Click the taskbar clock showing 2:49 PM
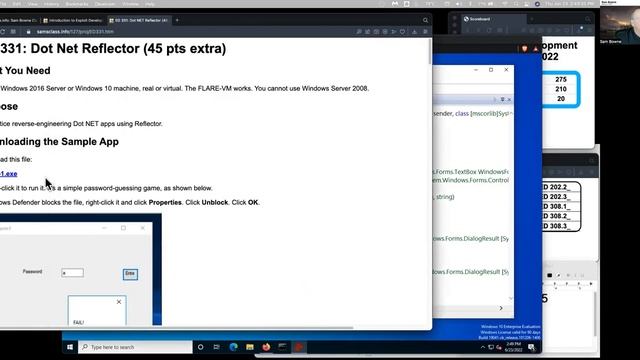Viewport: 640px width, 360px height. coord(513,347)
